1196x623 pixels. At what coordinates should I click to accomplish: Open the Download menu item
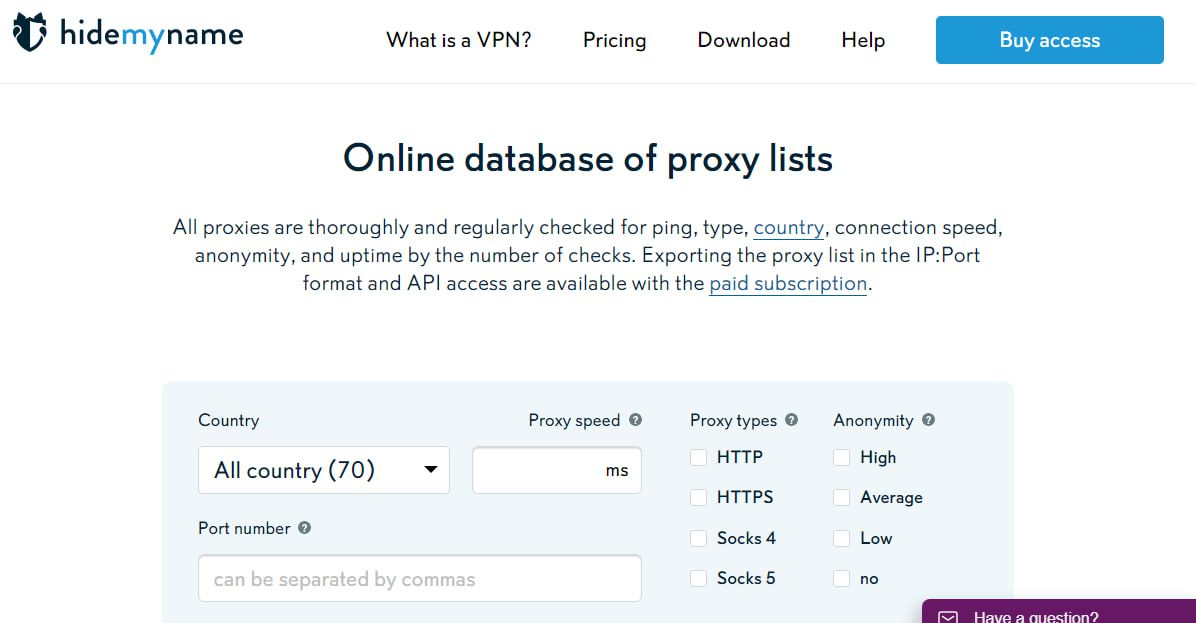pos(743,40)
